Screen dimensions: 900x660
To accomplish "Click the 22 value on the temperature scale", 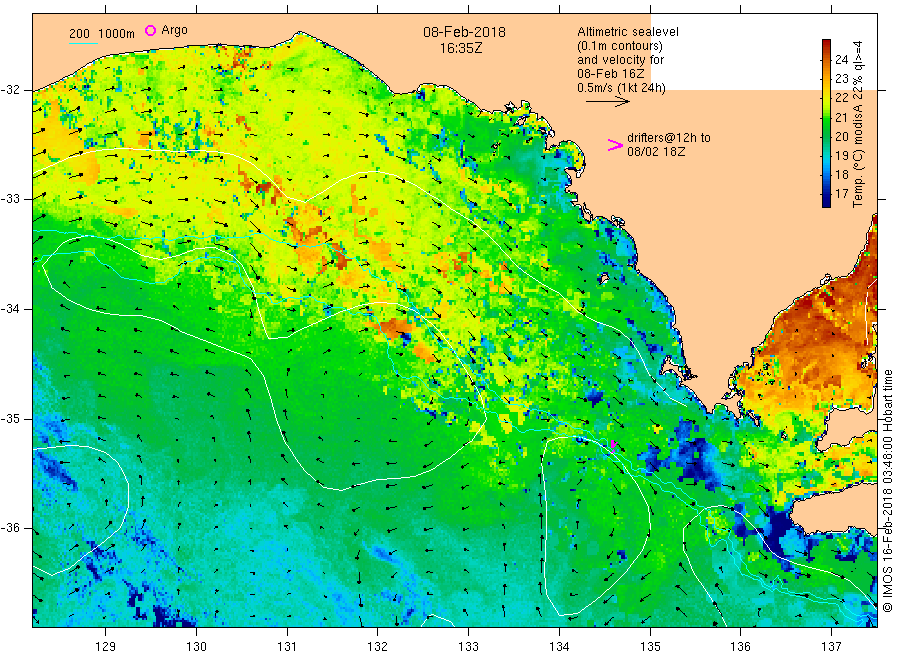I will tap(841, 98).
